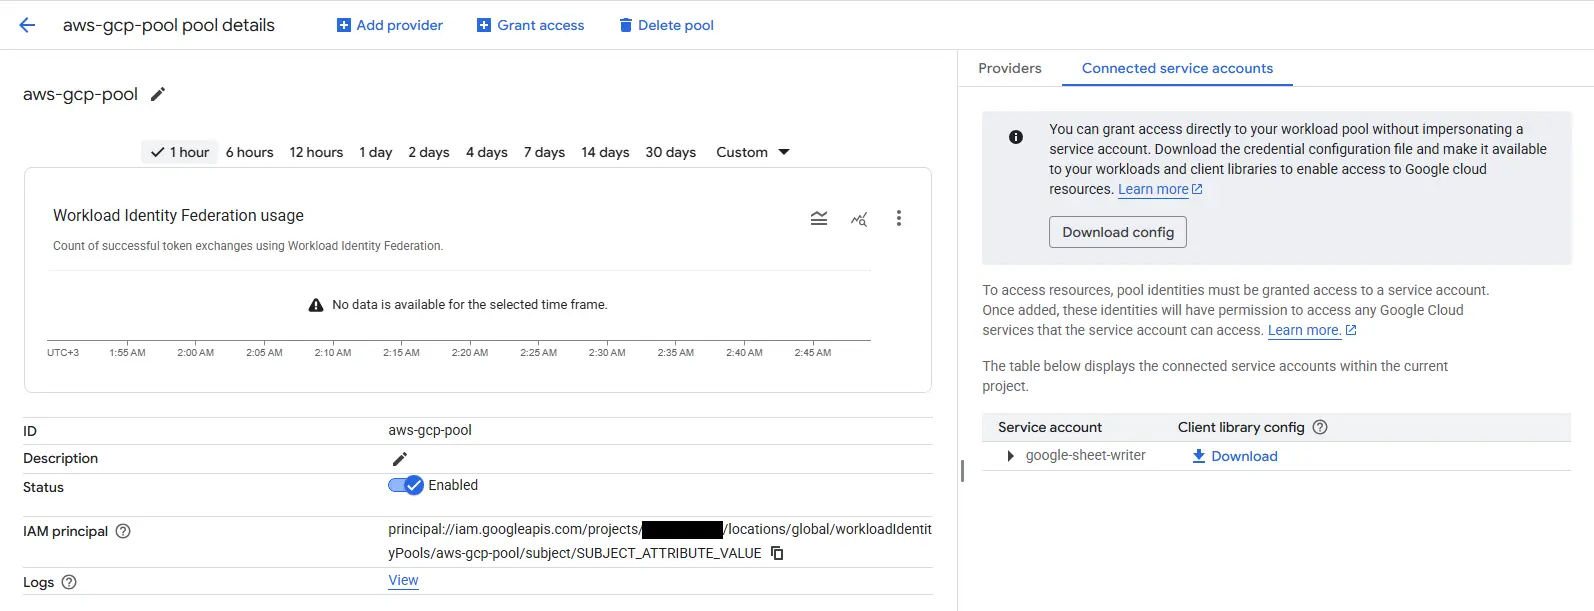Select 30 days time range
The image size is (1594, 611).
click(x=671, y=152)
